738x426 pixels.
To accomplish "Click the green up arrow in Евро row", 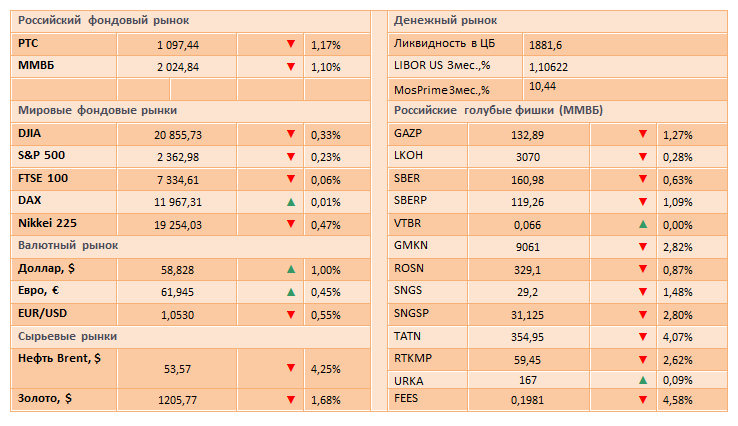I will coord(290,292).
